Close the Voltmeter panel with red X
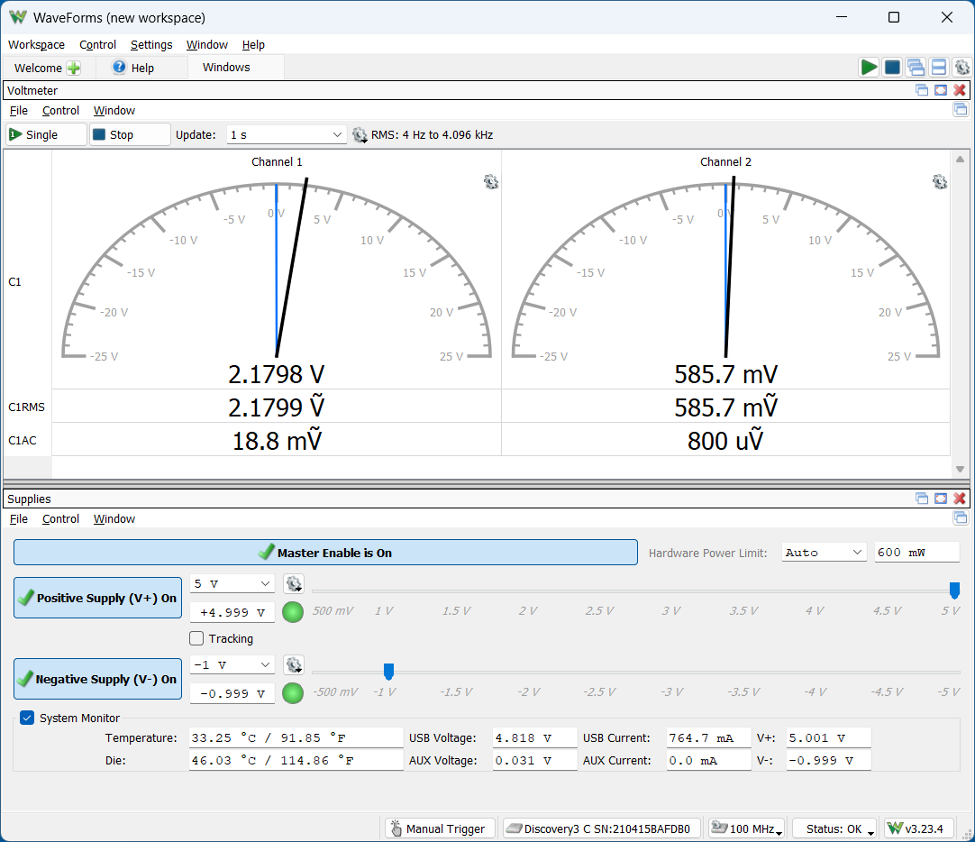 point(960,90)
